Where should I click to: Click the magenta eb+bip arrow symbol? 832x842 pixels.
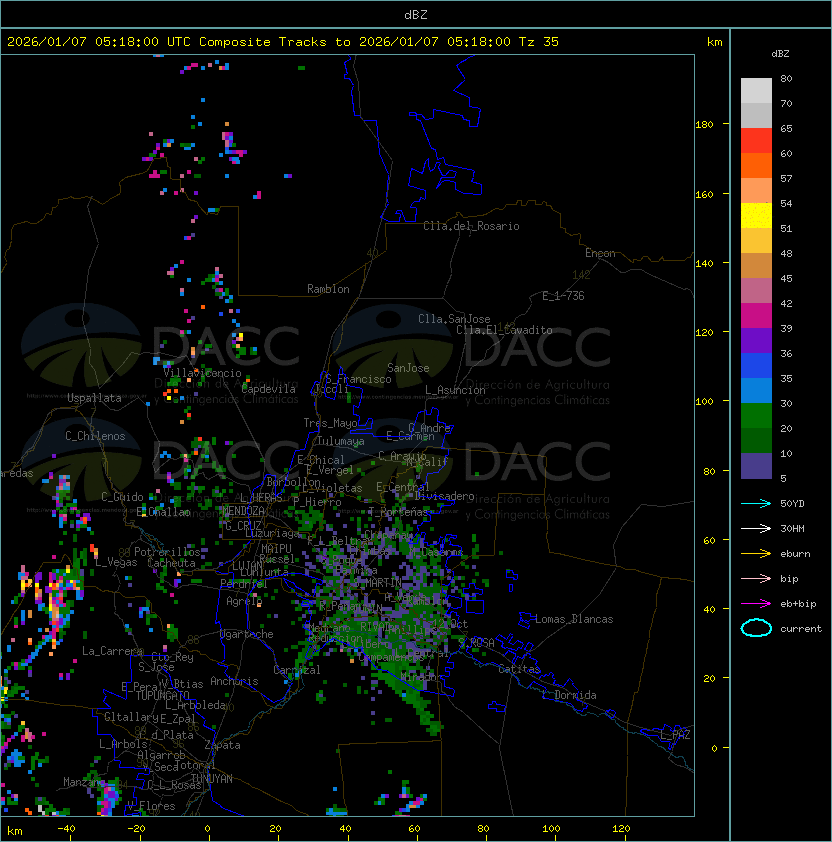[756, 604]
